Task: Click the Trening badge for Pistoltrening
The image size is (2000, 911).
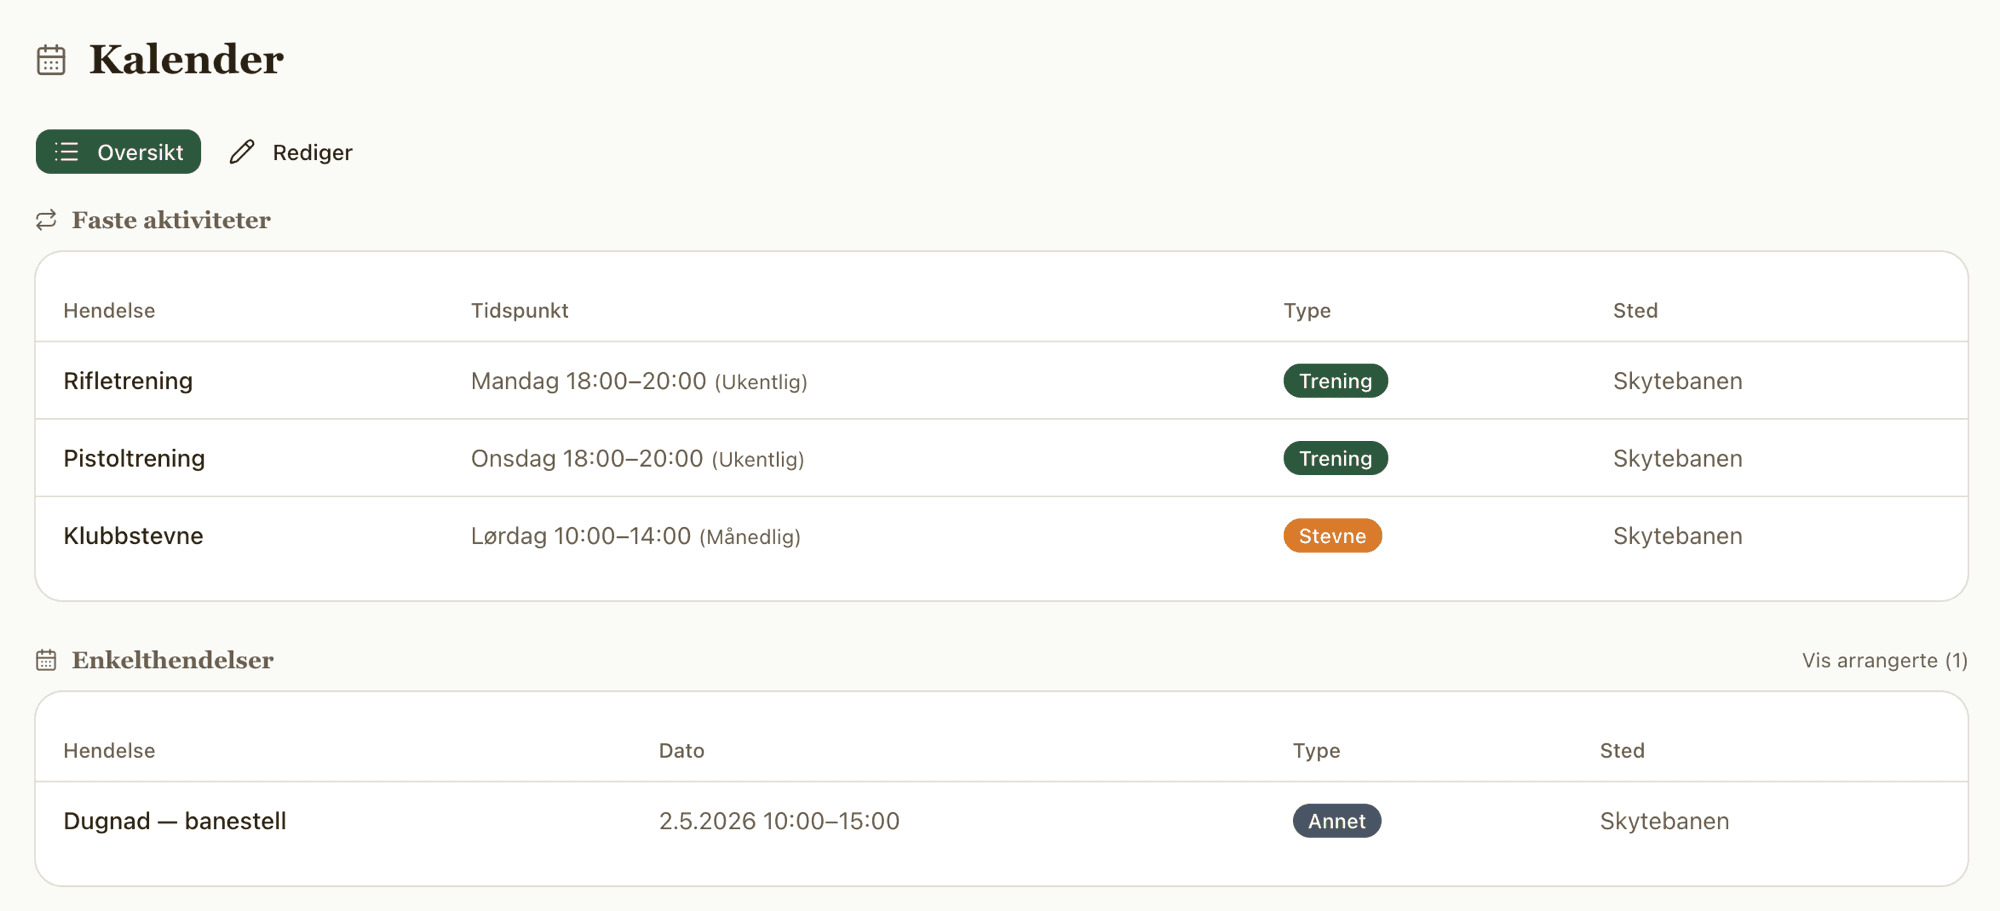Action: 1335,458
